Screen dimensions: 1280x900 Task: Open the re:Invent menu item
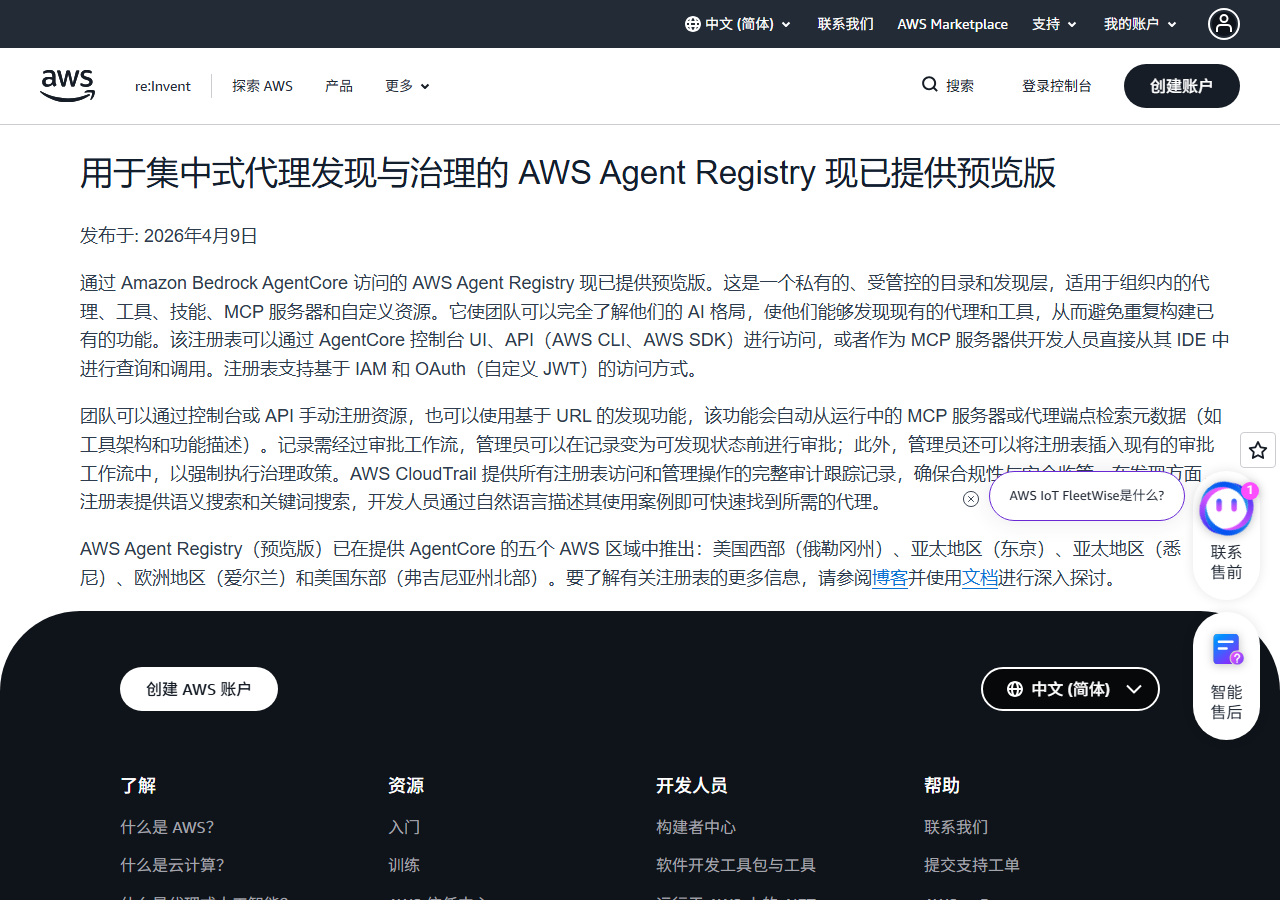pos(163,86)
